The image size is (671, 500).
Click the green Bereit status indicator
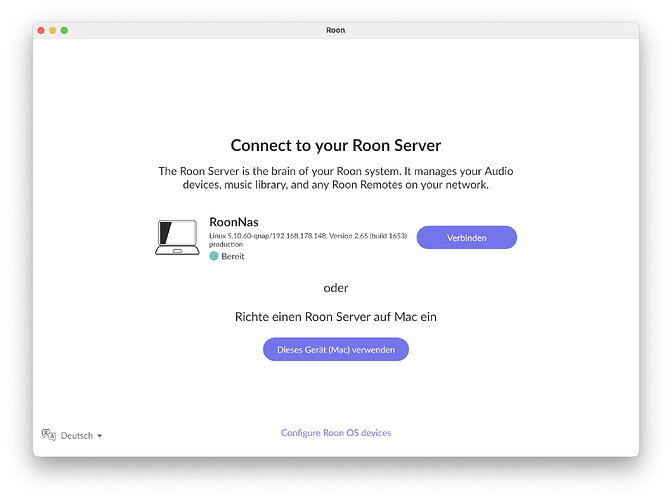tap(214, 256)
